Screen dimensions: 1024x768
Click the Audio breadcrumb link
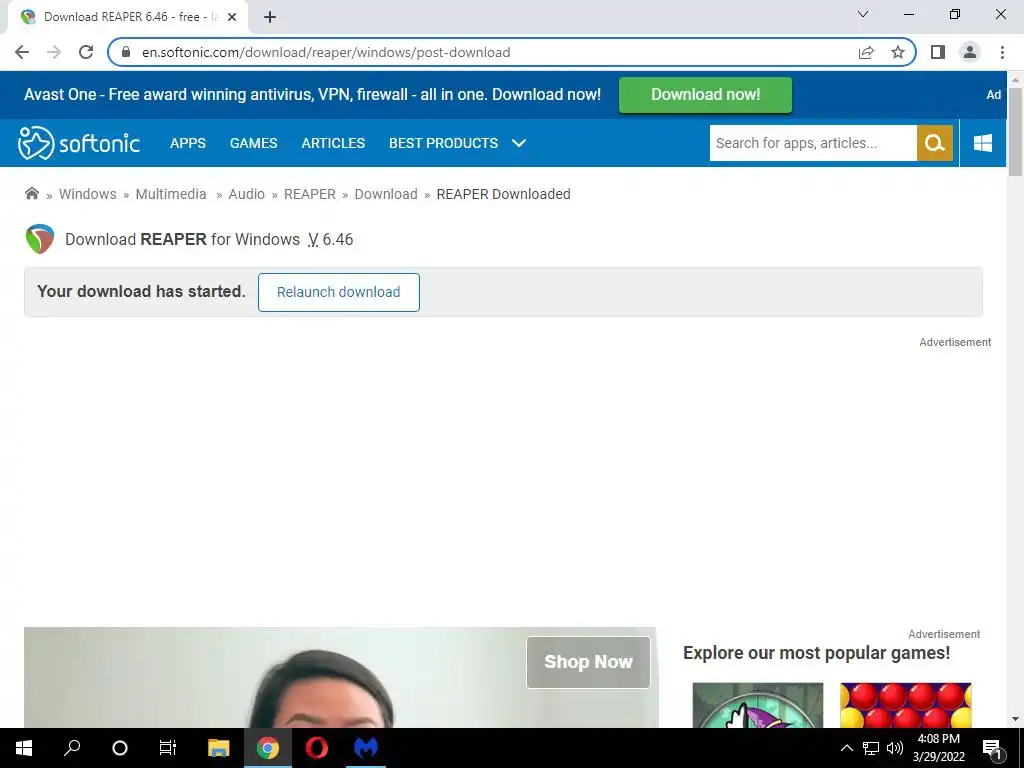(246, 194)
